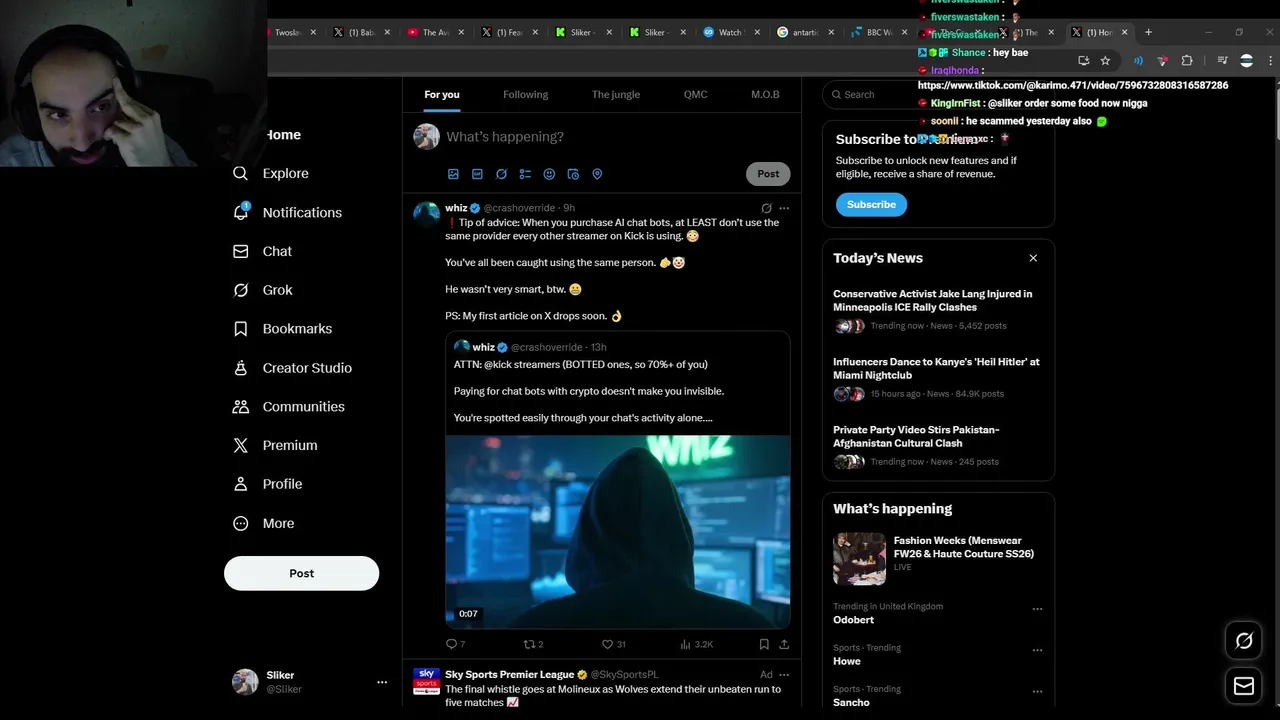Open Chat in the sidebar
This screenshot has width=1280, height=720.
click(263, 251)
